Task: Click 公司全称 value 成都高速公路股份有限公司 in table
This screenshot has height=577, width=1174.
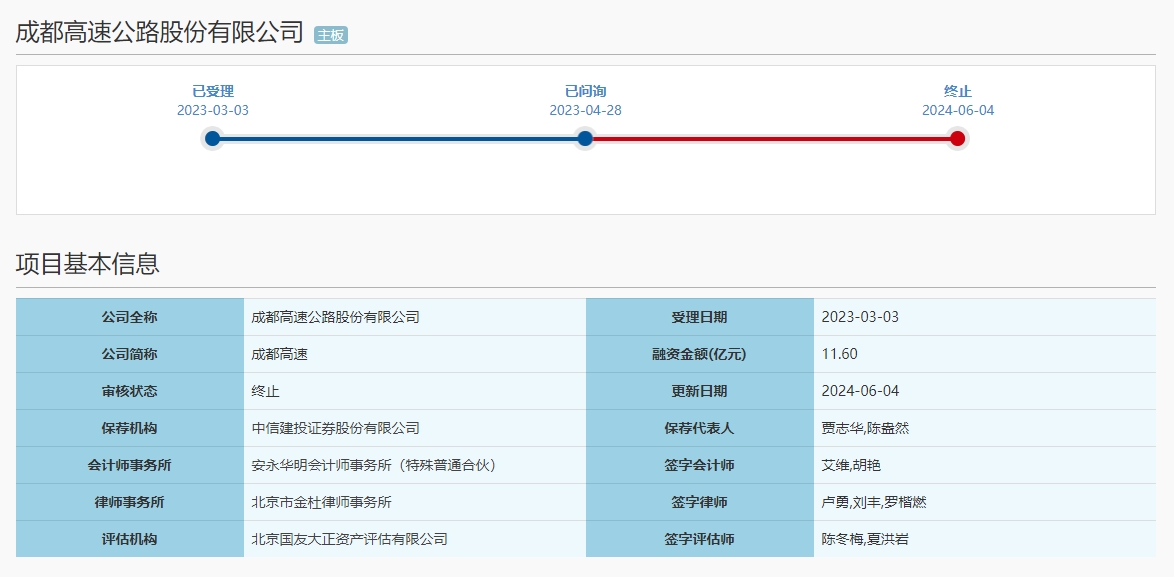Action: (335, 317)
